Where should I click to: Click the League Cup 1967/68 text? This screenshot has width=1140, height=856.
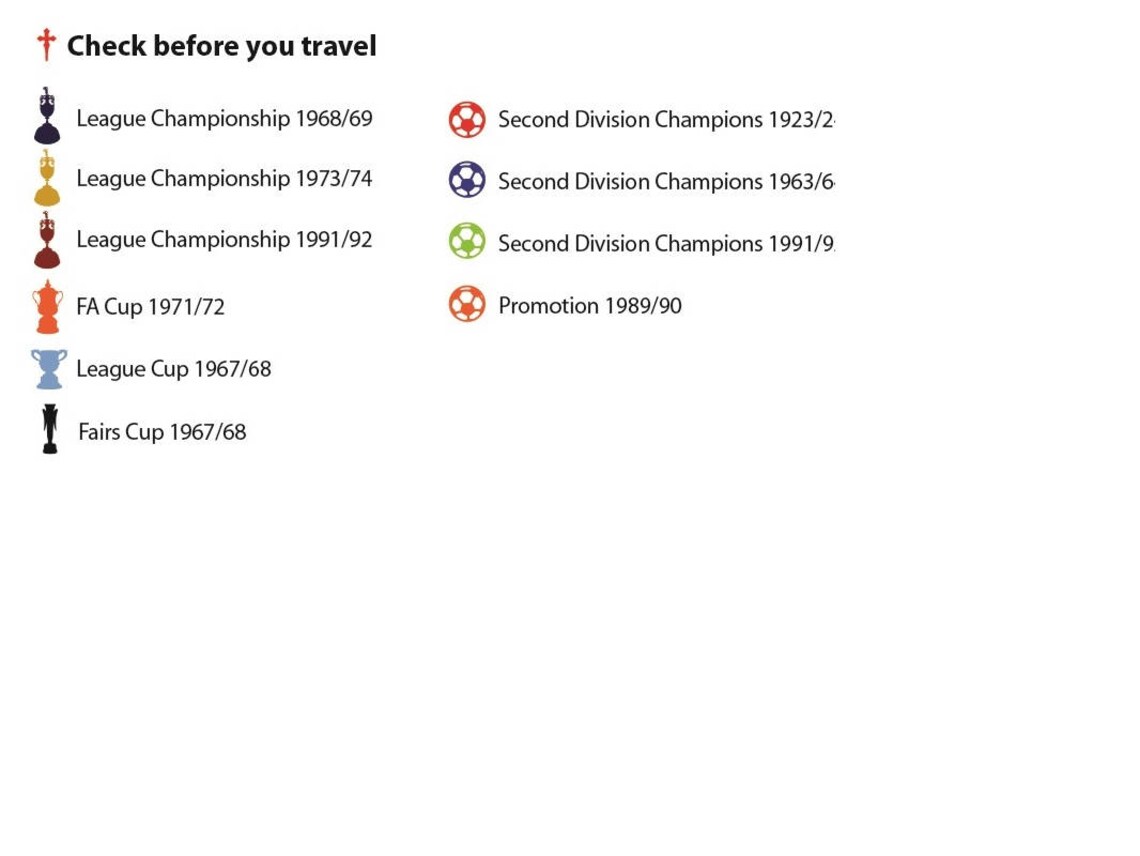(174, 369)
